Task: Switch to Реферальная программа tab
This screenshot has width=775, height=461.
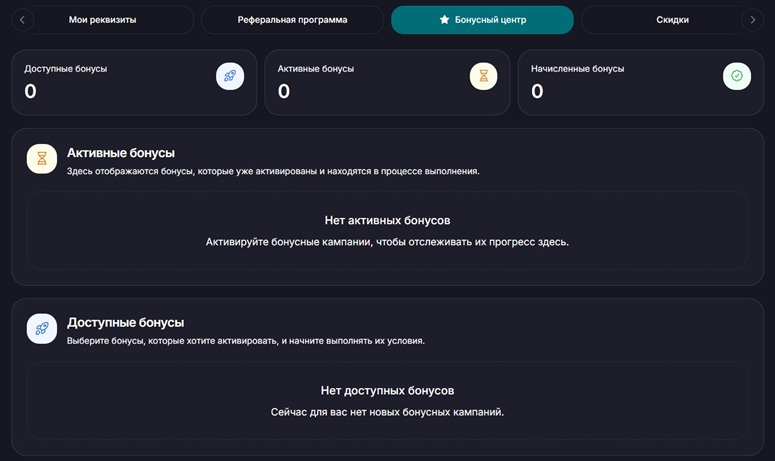Action: 292,20
